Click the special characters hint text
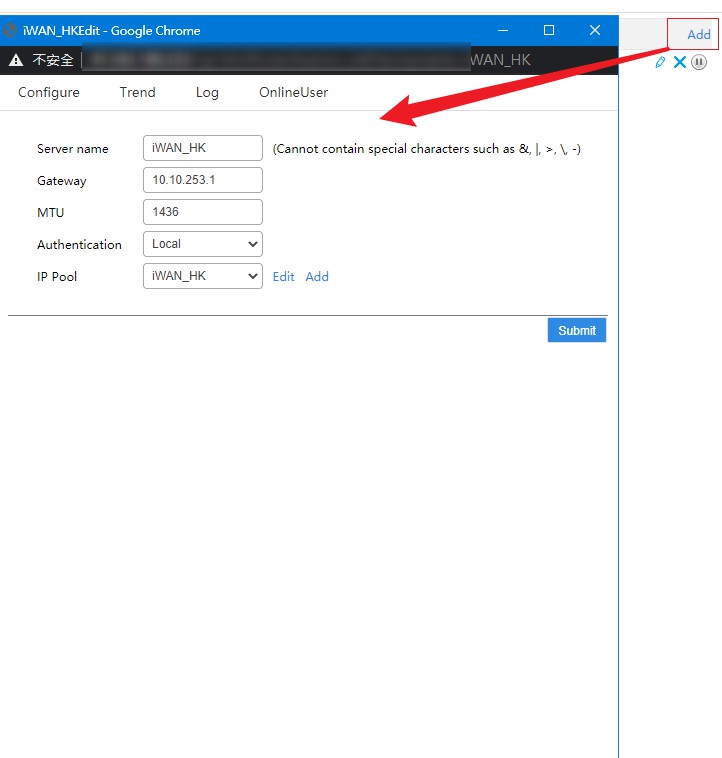Image resolution: width=722 pixels, height=758 pixels. pyautogui.click(x=427, y=149)
